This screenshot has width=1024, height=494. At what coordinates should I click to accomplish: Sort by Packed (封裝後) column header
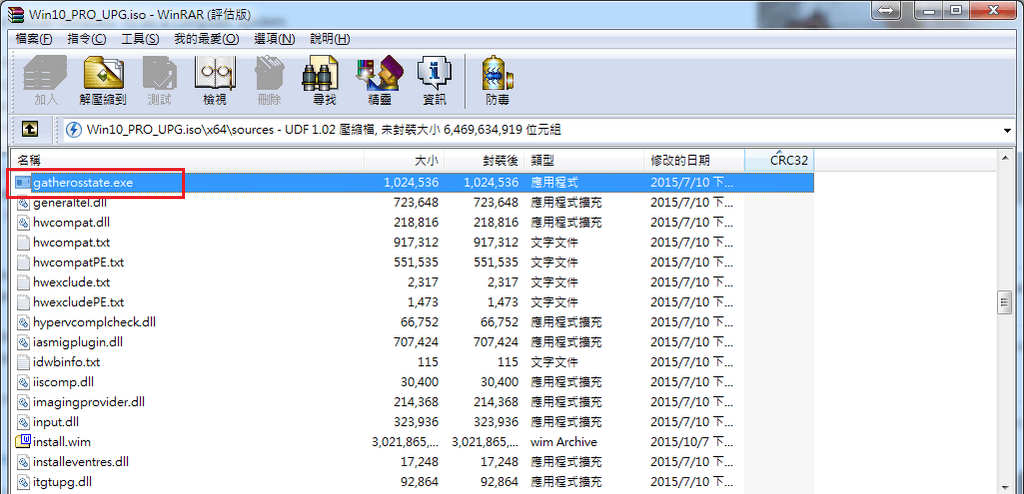click(485, 161)
